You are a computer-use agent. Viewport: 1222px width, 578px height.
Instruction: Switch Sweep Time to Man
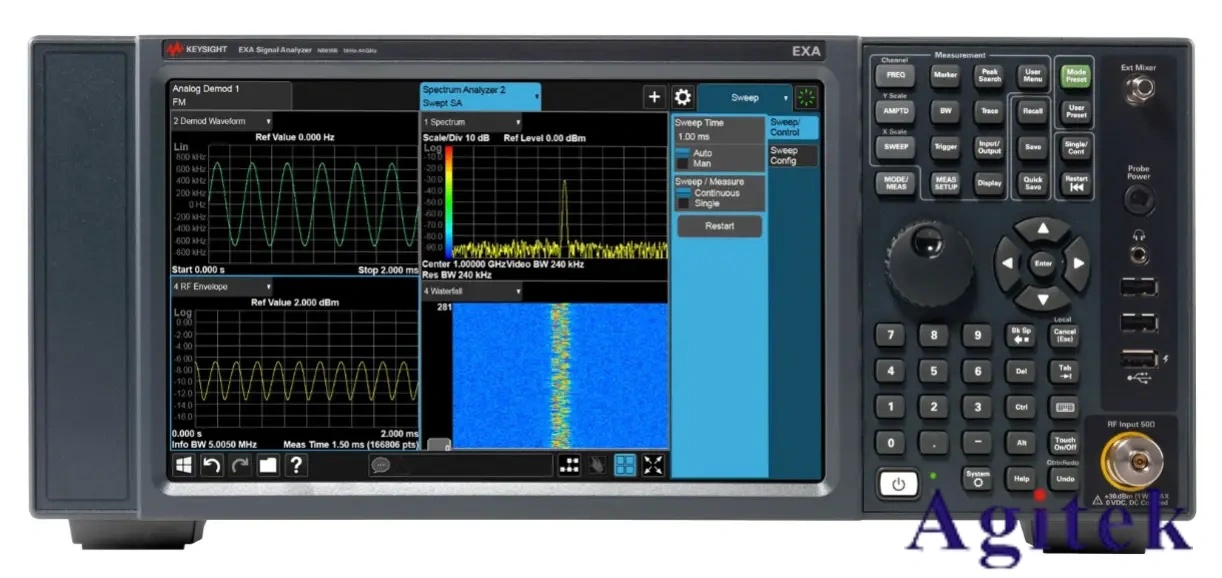[x=684, y=164]
